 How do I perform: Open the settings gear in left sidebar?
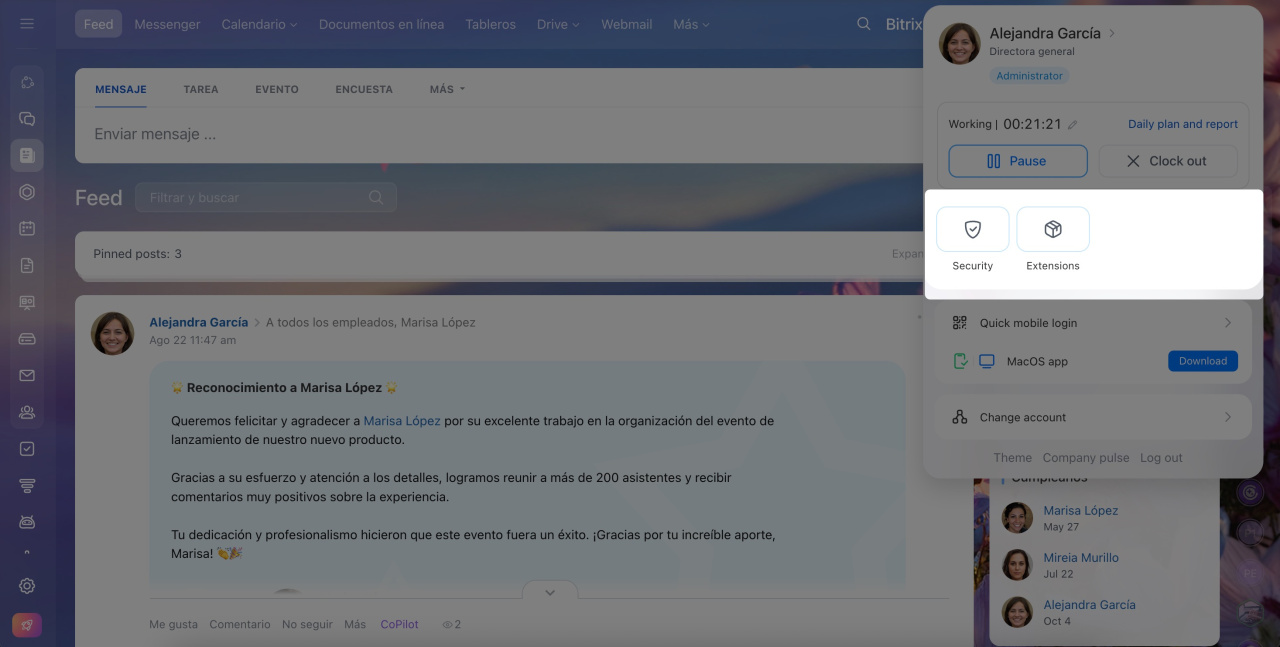pyautogui.click(x=27, y=586)
